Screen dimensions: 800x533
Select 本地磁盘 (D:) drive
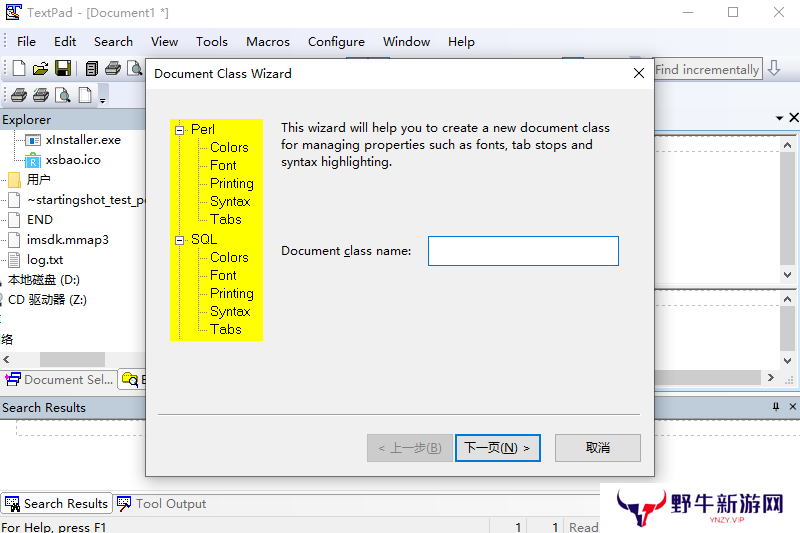click(x=43, y=280)
